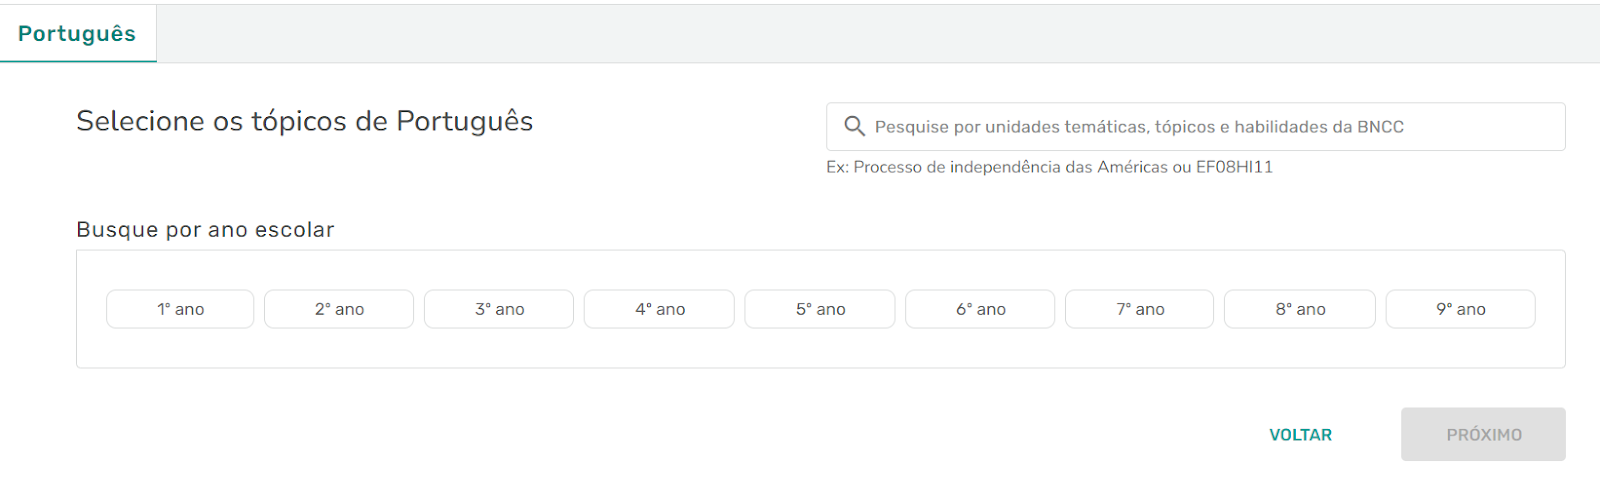This screenshot has height=503, width=1600.
Task: Select the 8º ano grade button
Action: coord(1300,309)
